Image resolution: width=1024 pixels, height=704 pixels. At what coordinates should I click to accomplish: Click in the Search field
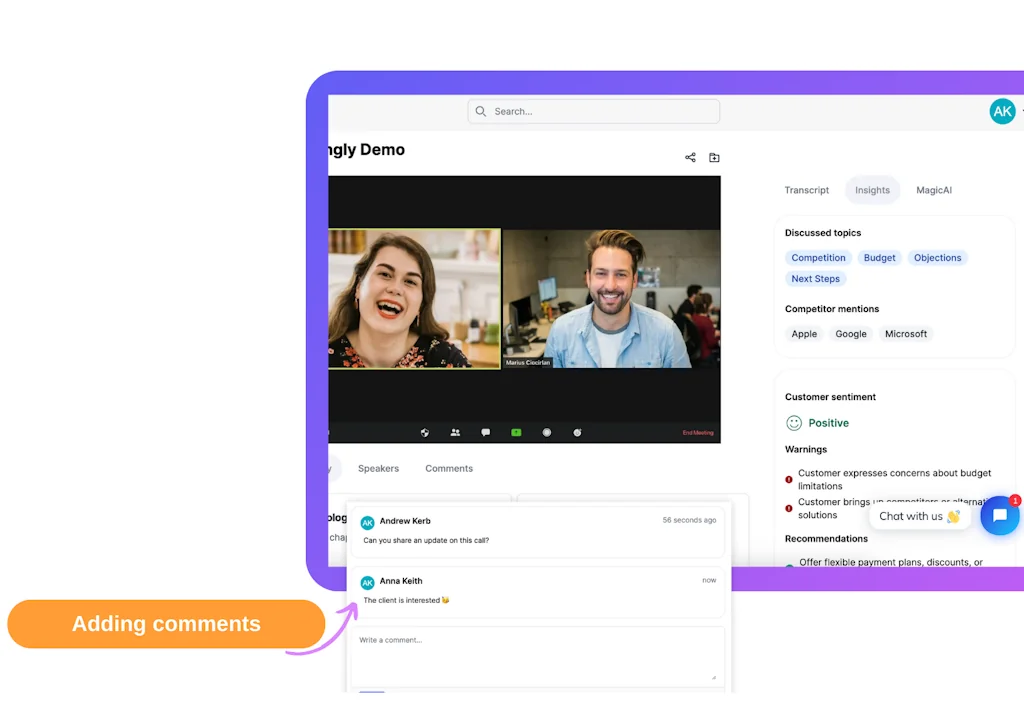coord(594,112)
